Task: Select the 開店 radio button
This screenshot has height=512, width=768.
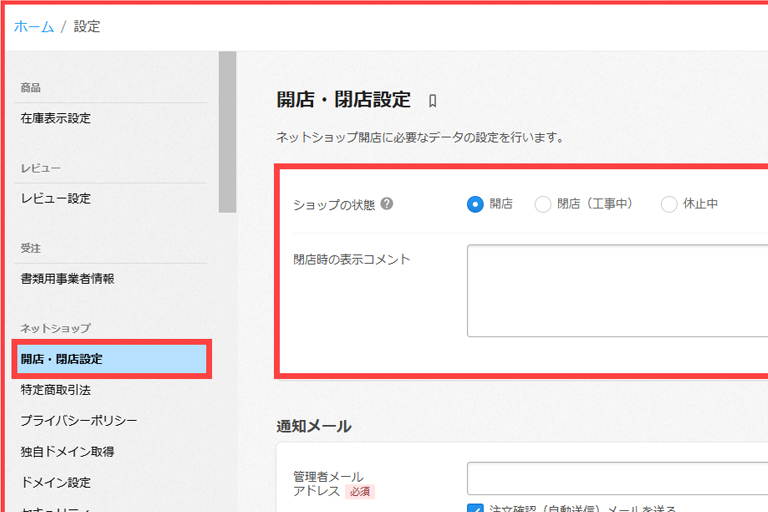Action: coord(475,204)
